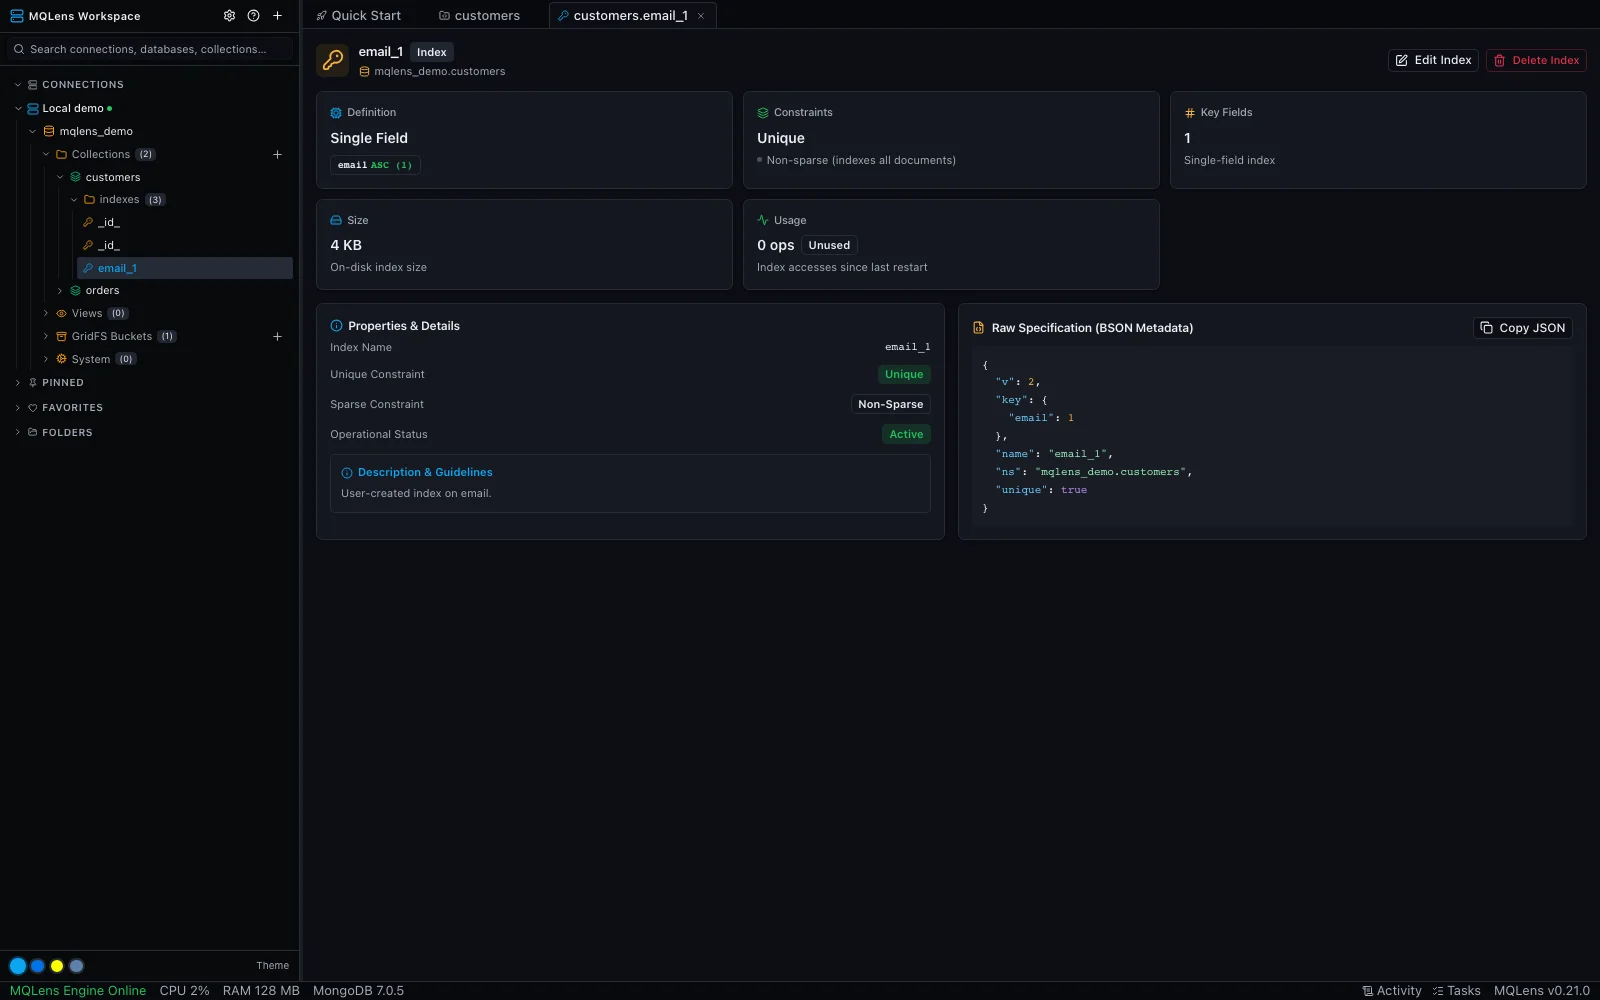Click plus icon beside MQLens Workspace title
The image size is (1600, 1000).
pos(277,16)
